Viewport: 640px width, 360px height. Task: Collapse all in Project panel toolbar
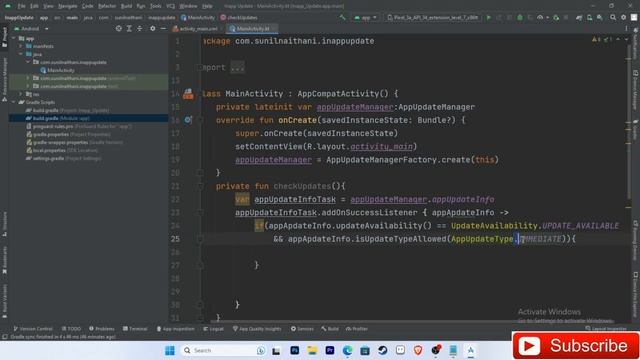pyautogui.click(x=140, y=29)
